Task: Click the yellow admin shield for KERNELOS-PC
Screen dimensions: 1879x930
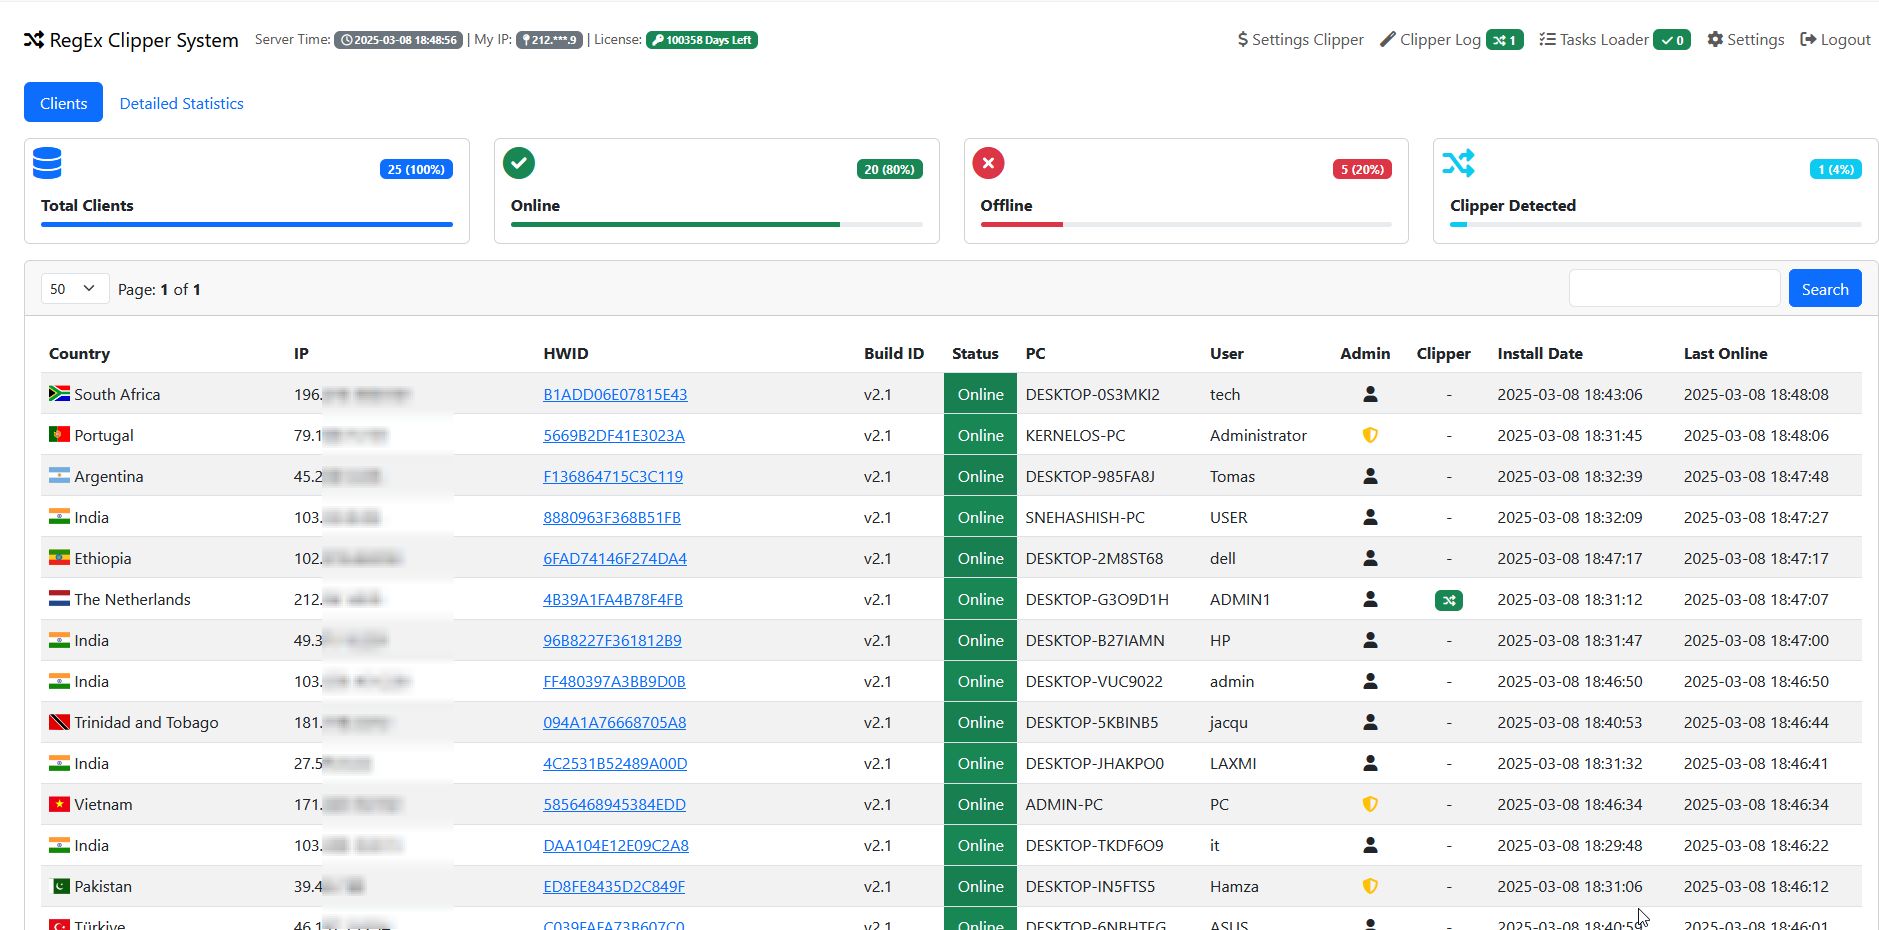Action: [x=1370, y=436]
